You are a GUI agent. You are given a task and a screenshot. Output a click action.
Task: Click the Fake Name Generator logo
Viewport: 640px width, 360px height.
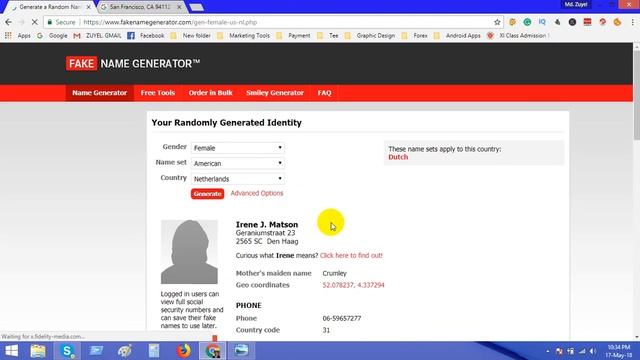133,64
